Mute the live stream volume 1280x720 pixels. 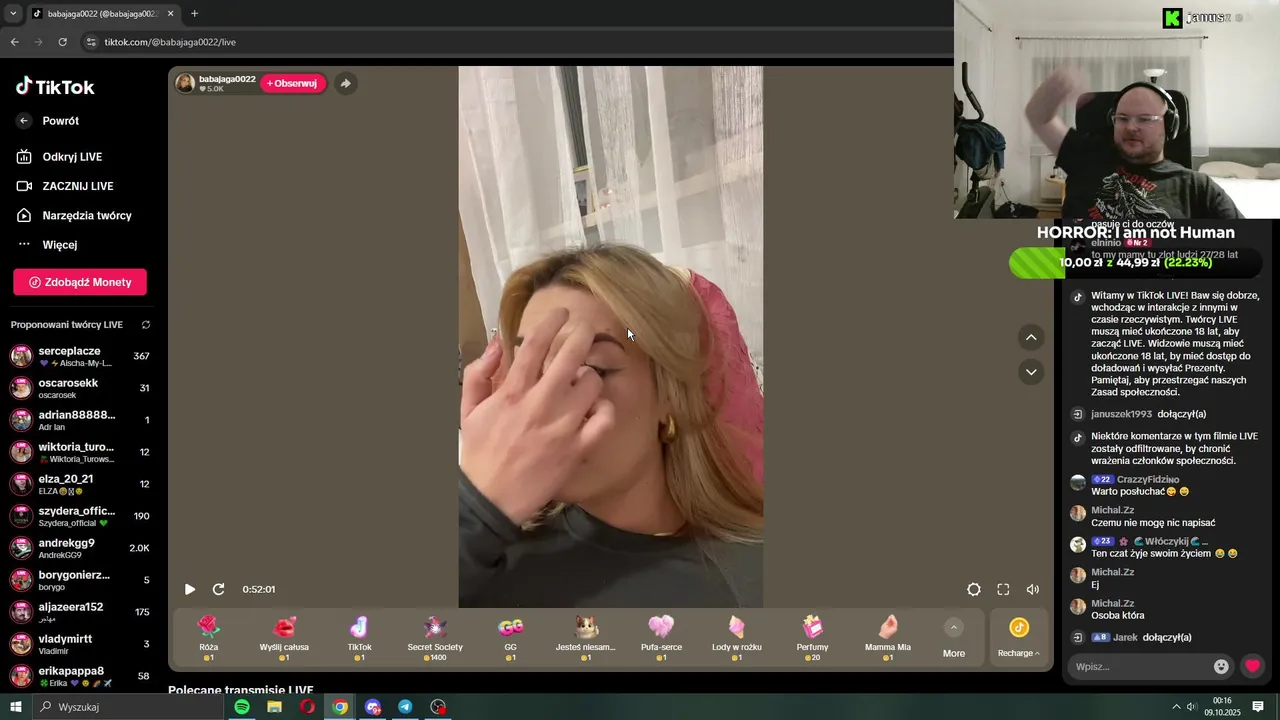click(x=1033, y=589)
